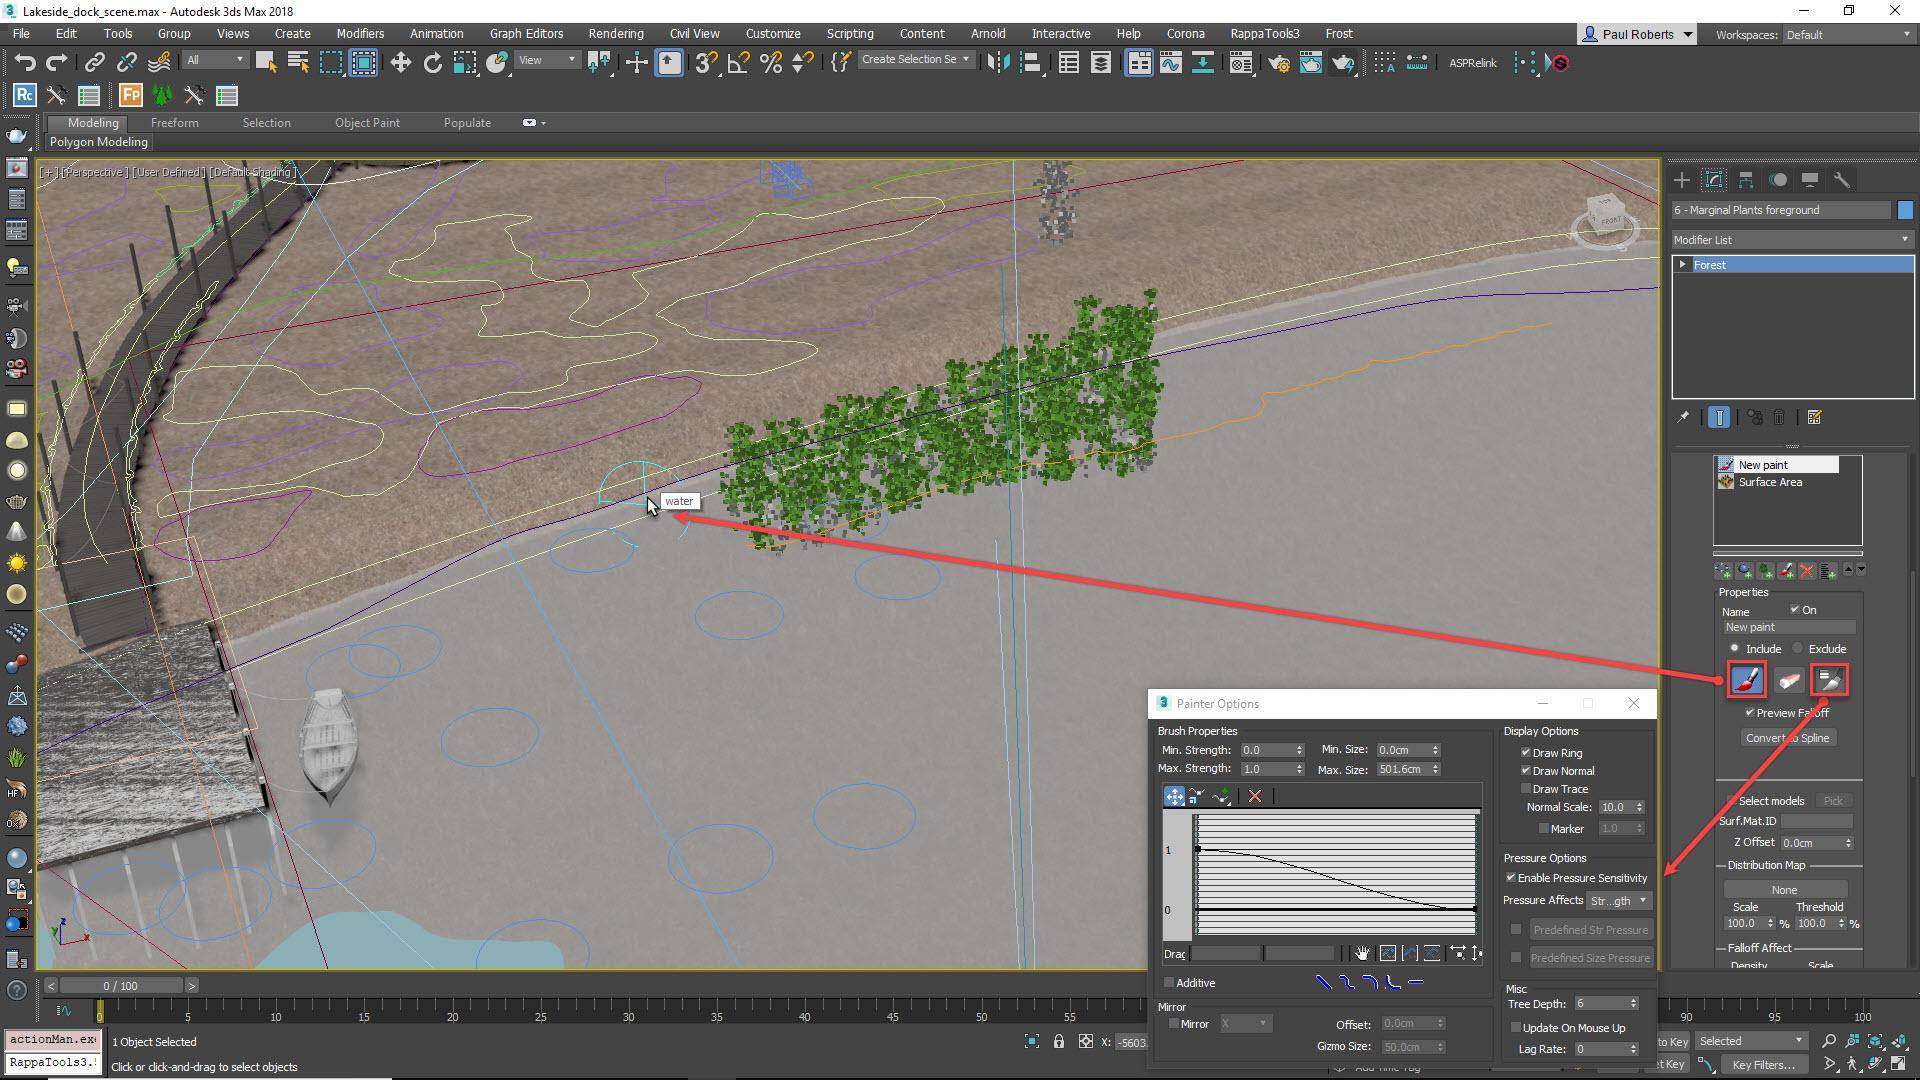Open the Pressure Affects dropdown
Screen dimensions: 1920x1080
[x=1618, y=900]
